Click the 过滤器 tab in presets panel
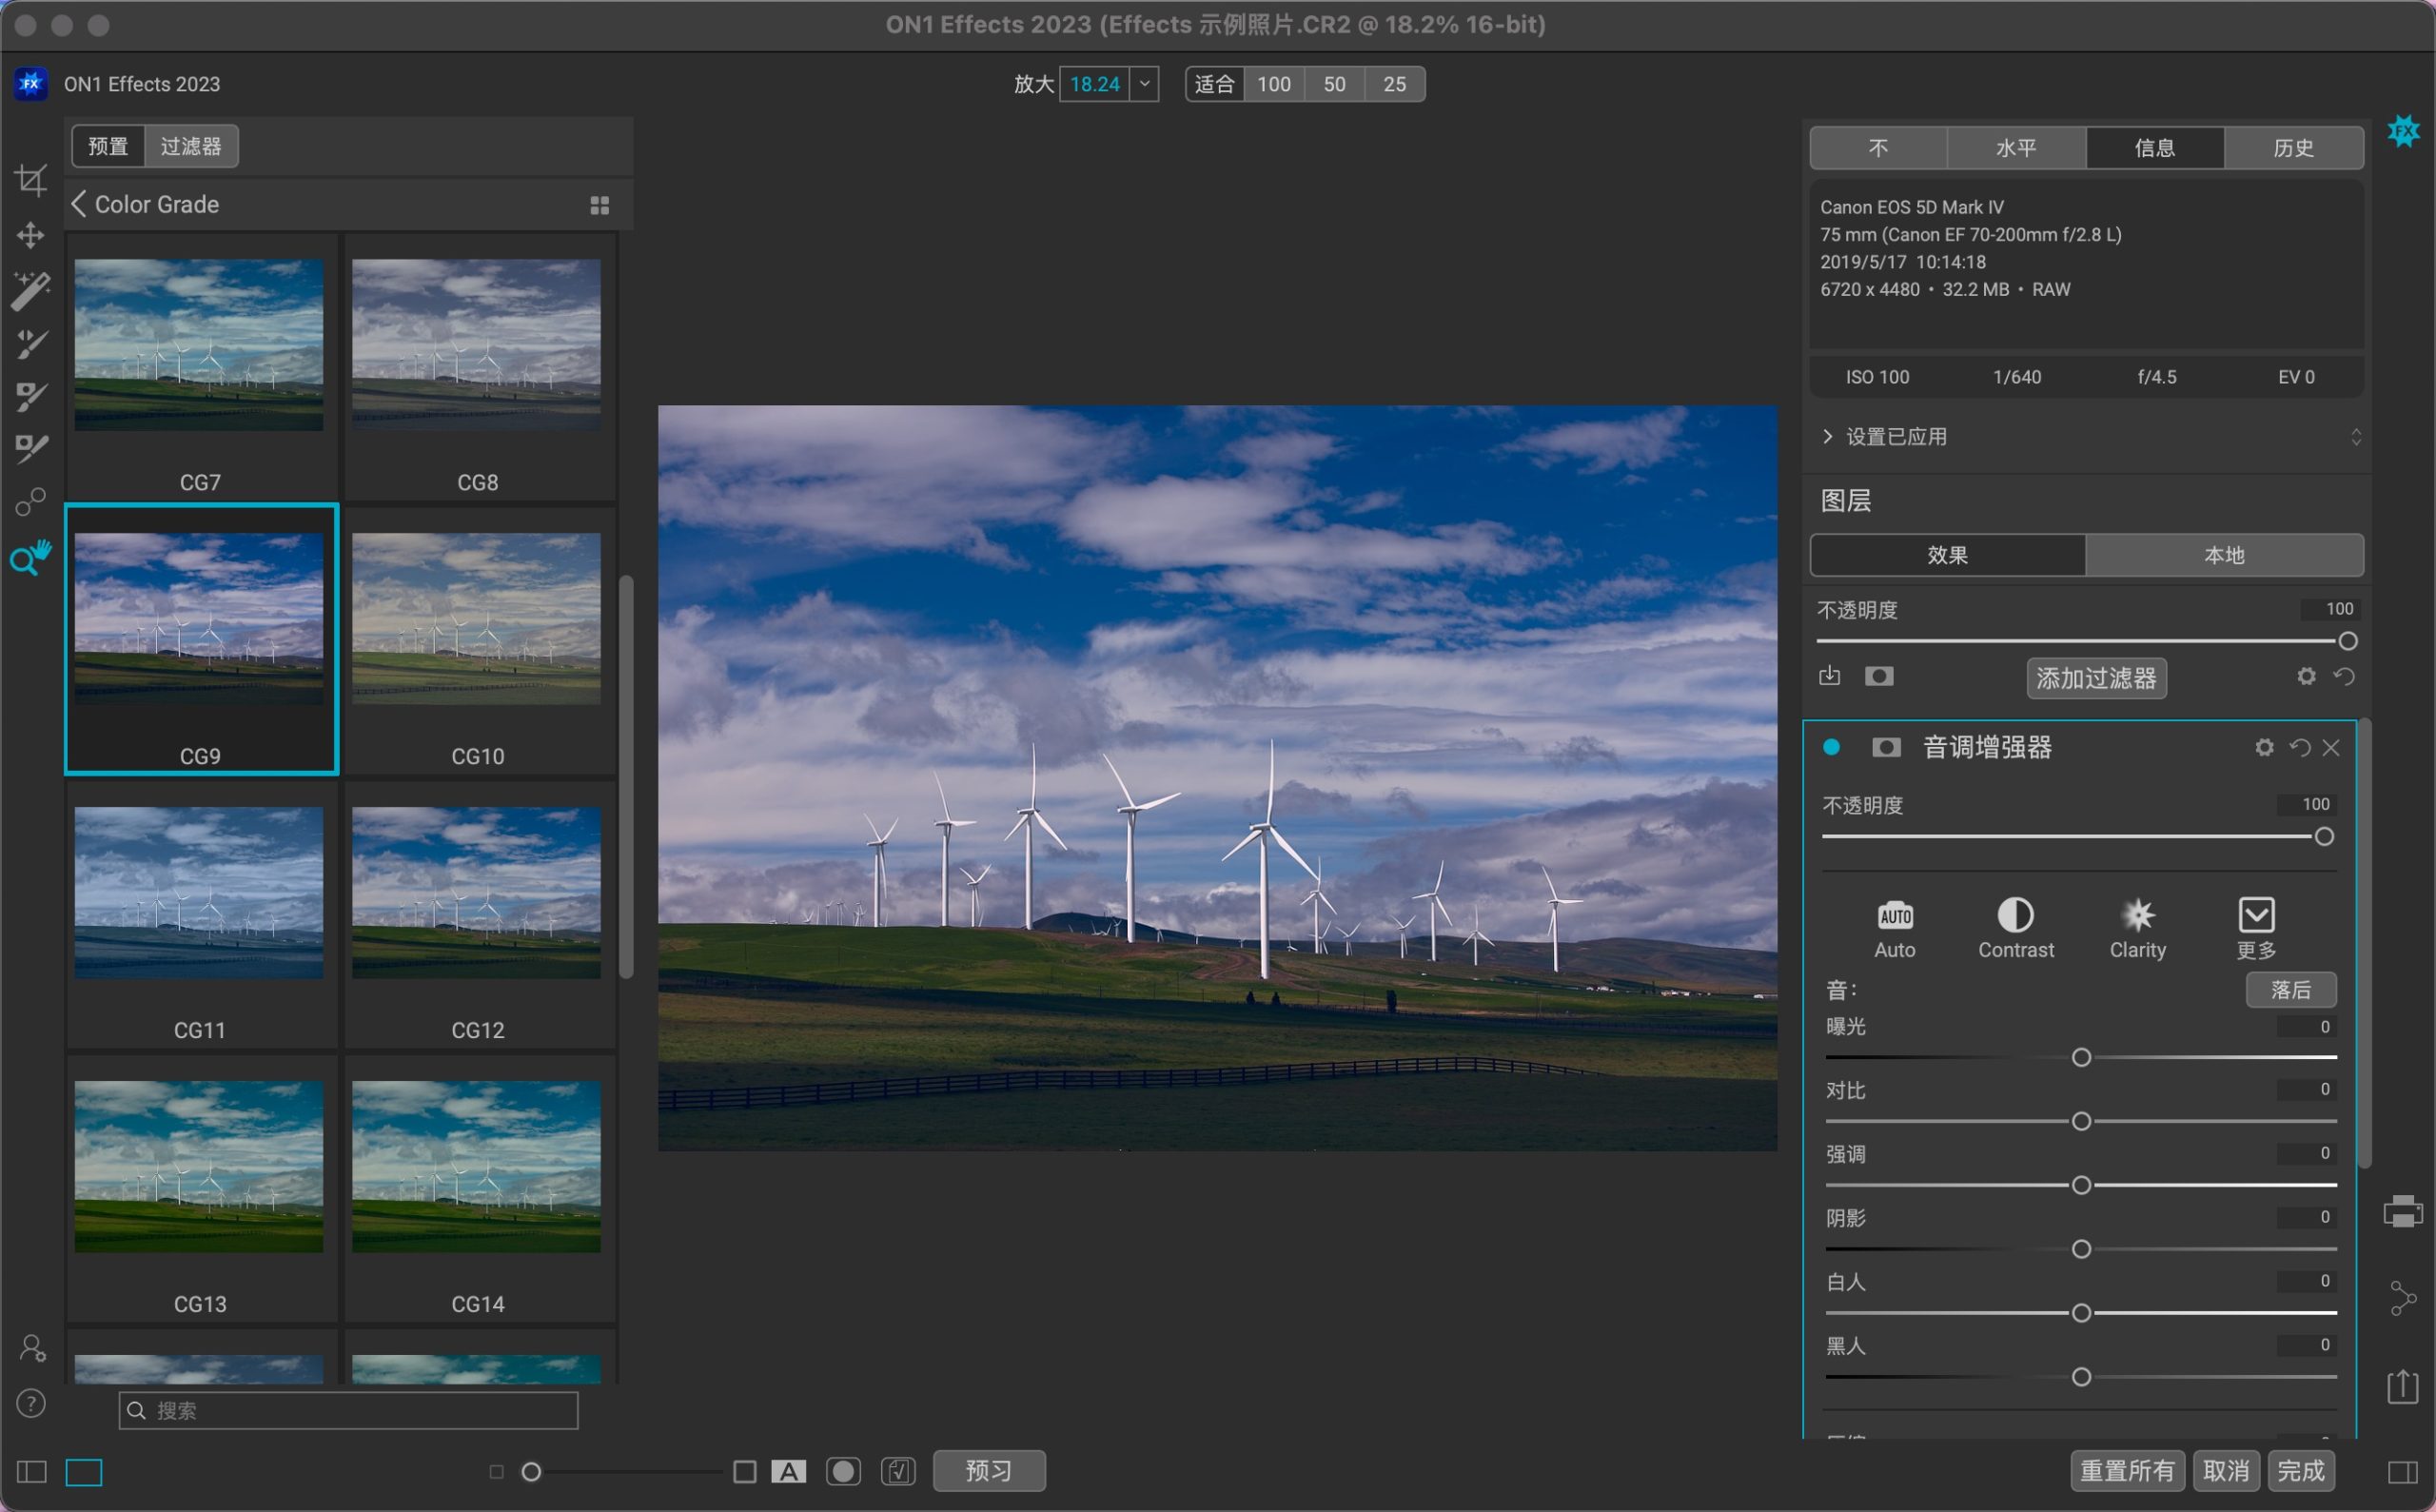 tap(191, 145)
